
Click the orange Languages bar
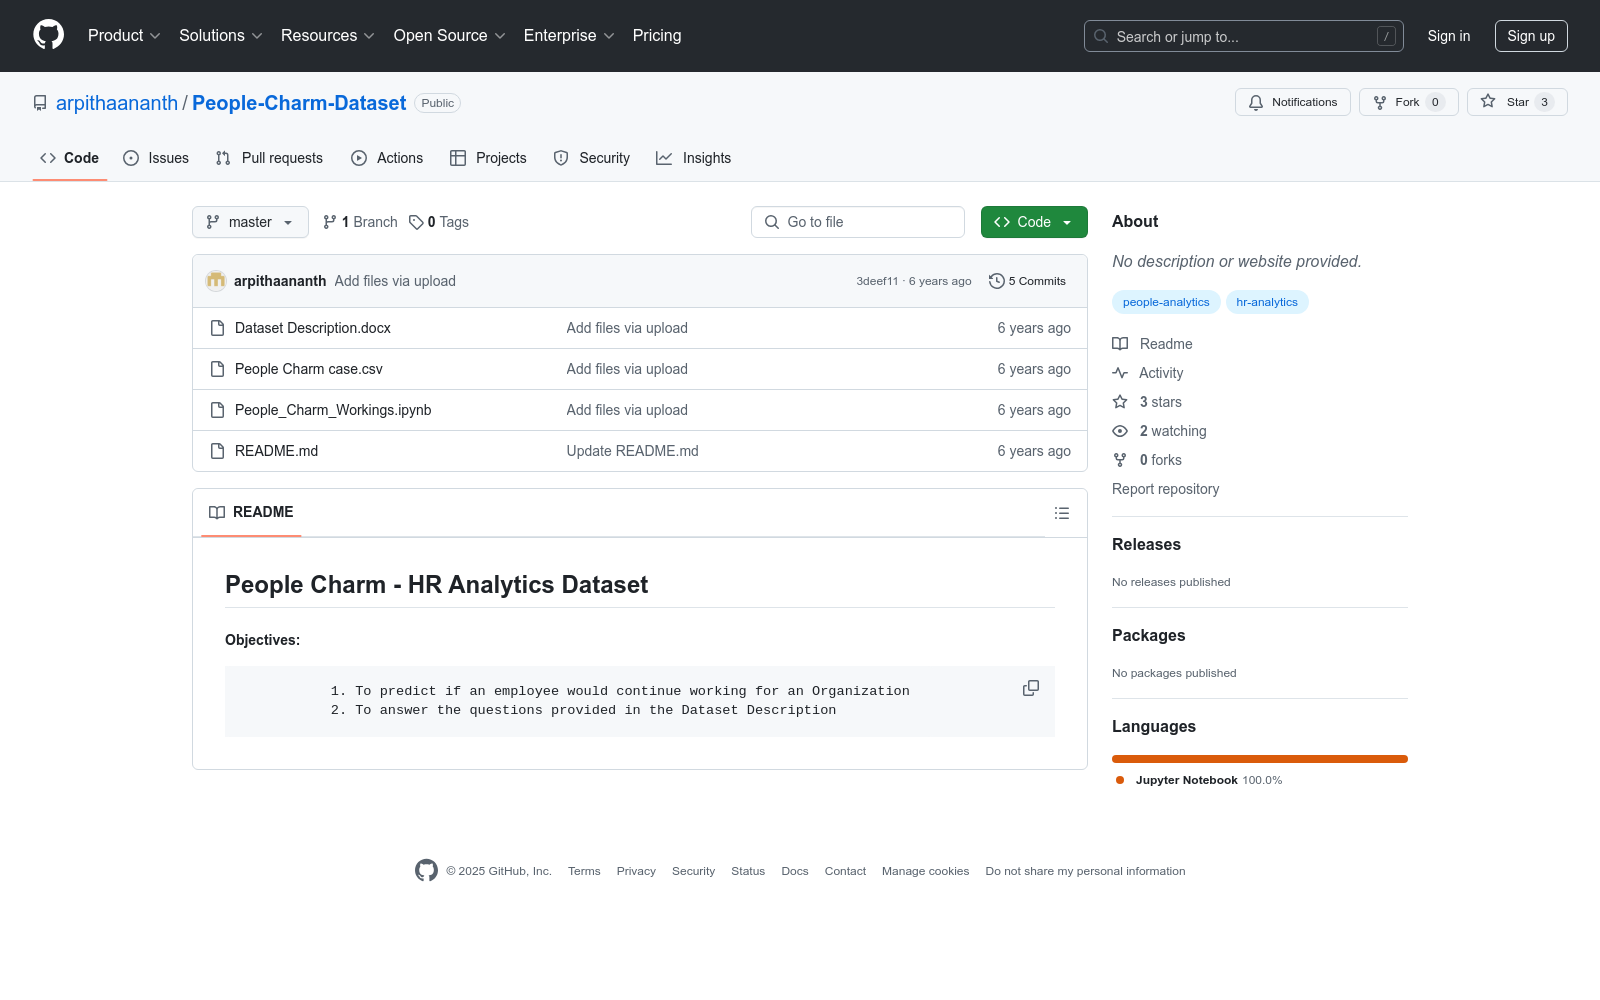1260,759
